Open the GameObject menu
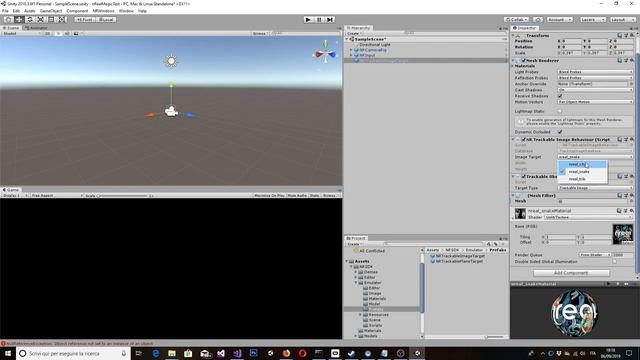This screenshot has height=360, width=640. click(x=51, y=11)
